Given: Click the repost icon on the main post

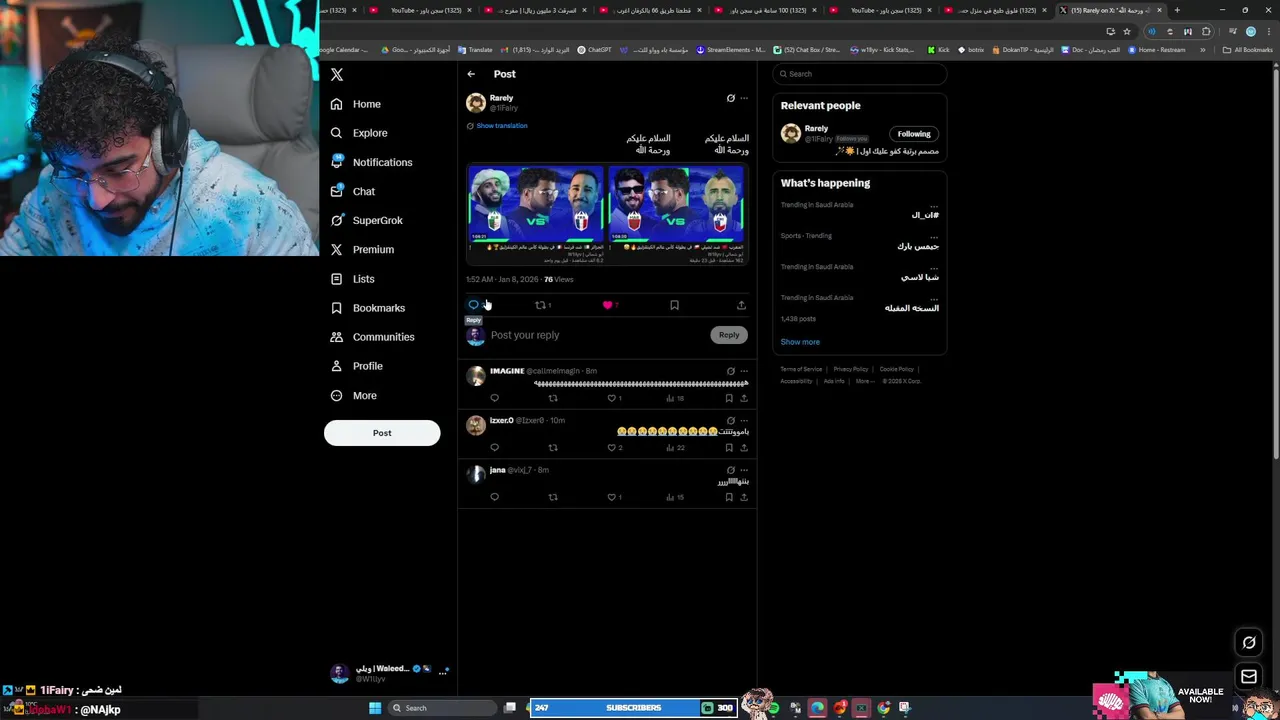Looking at the screenshot, I should (540, 305).
